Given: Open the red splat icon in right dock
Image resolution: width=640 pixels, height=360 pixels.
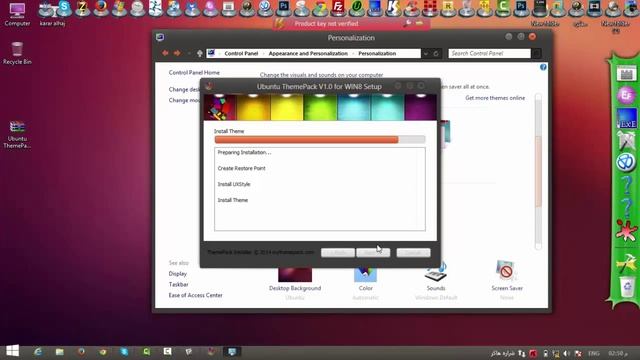Looking at the screenshot, I should coord(626,230).
